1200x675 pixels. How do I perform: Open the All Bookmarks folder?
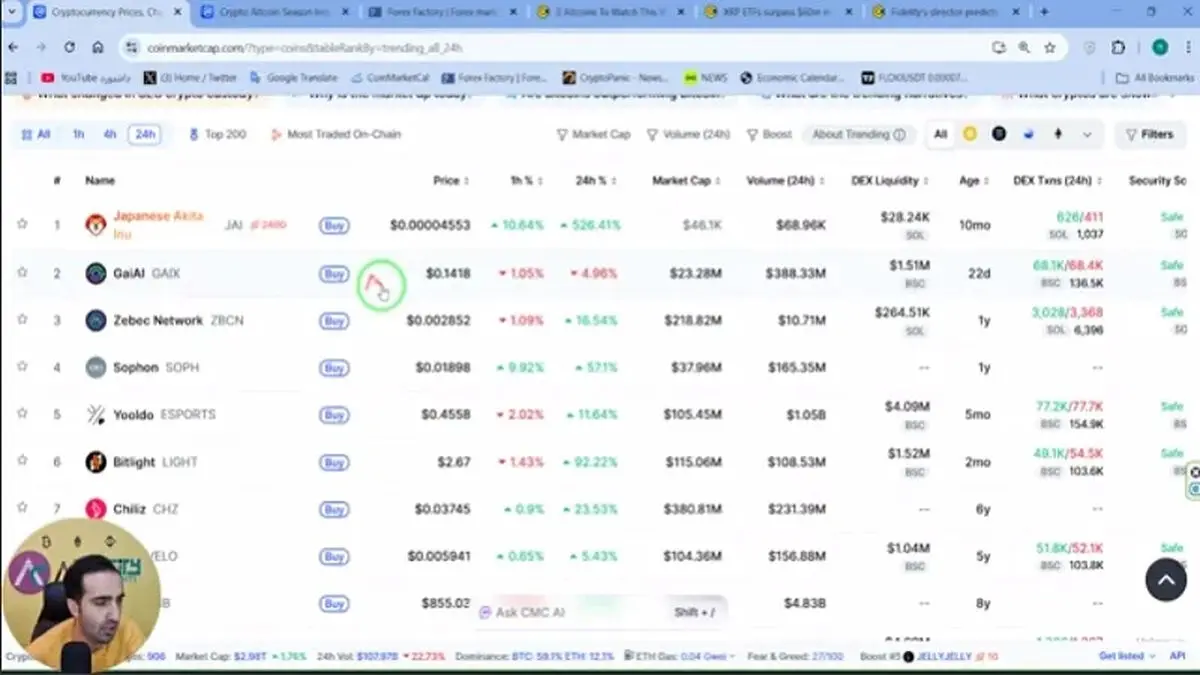pos(1155,77)
